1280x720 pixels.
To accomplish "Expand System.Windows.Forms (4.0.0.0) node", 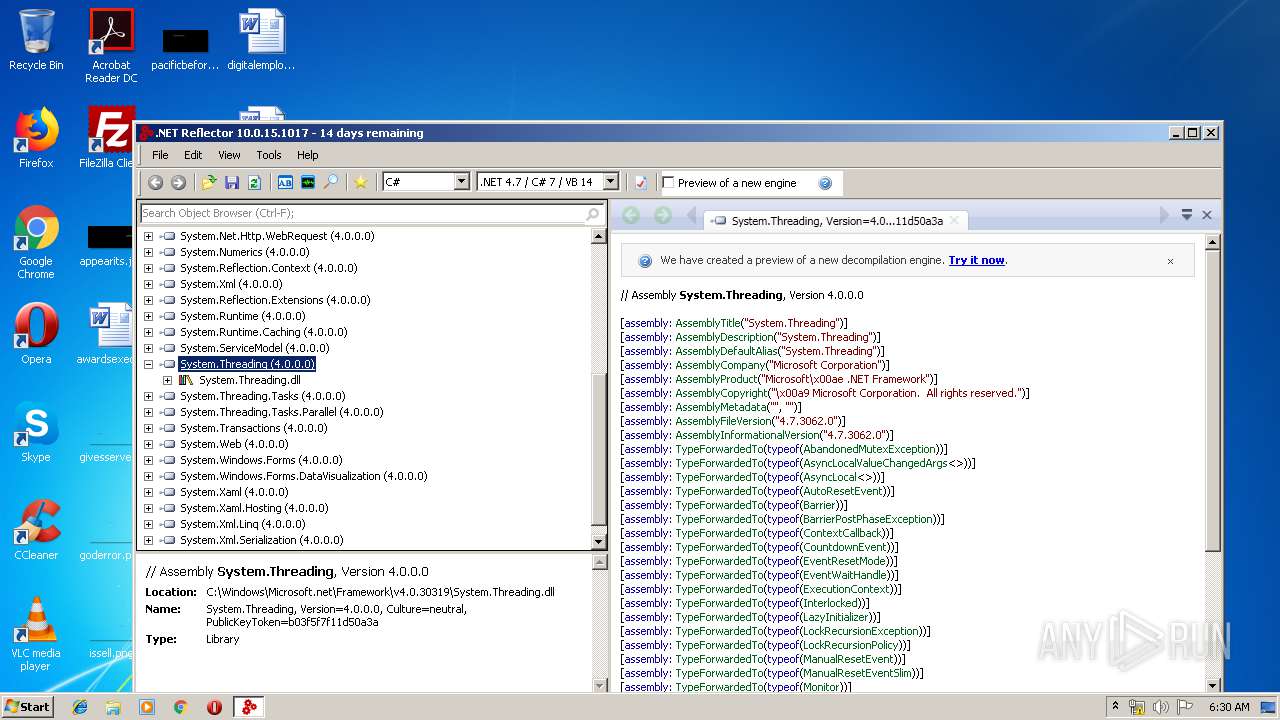I will pos(148,460).
